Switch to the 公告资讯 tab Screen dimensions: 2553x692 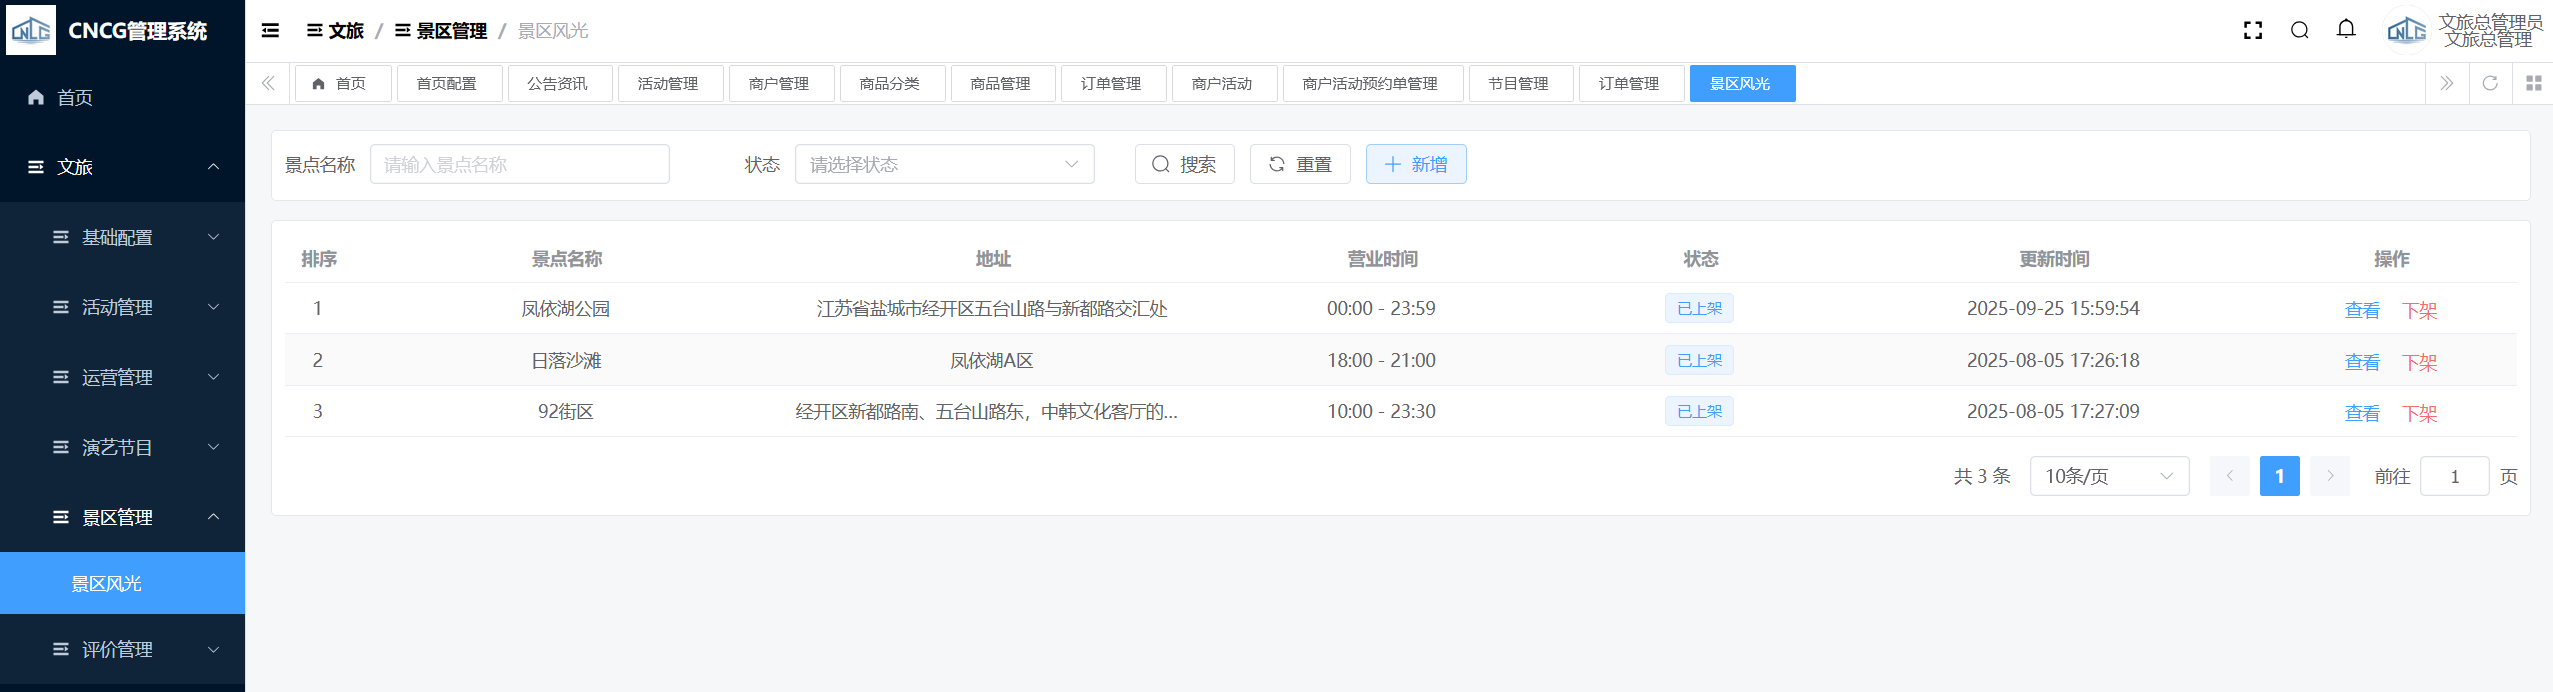(557, 84)
